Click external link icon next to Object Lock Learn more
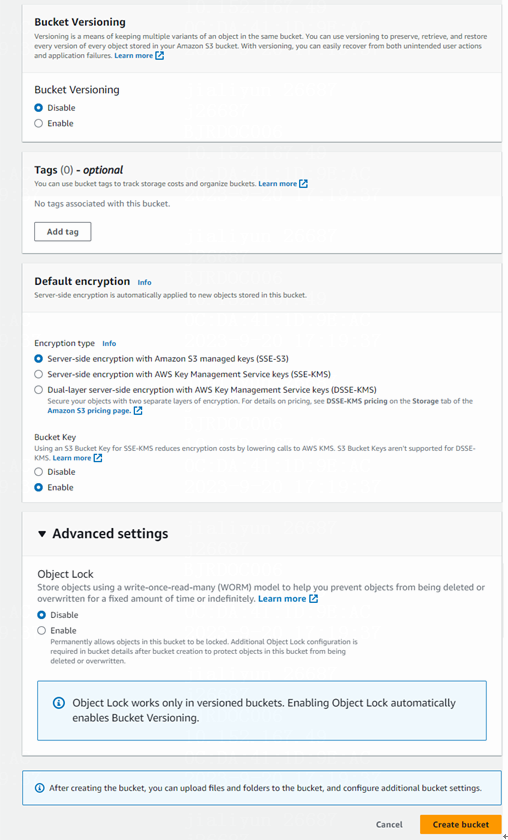The image size is (508, 840). (x=313, y=599)
